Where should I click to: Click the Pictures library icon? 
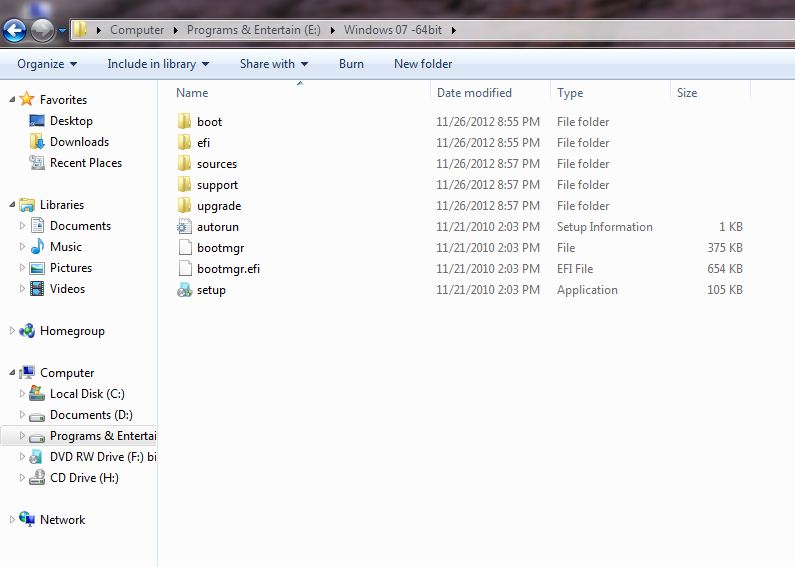37,268
